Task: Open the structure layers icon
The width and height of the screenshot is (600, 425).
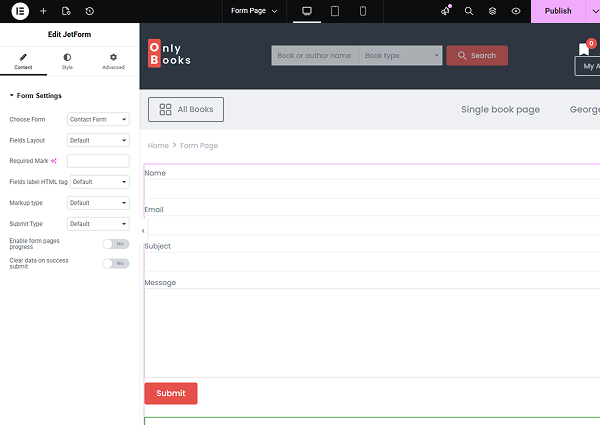Action: pyautogui.click(x=492, y=11)
